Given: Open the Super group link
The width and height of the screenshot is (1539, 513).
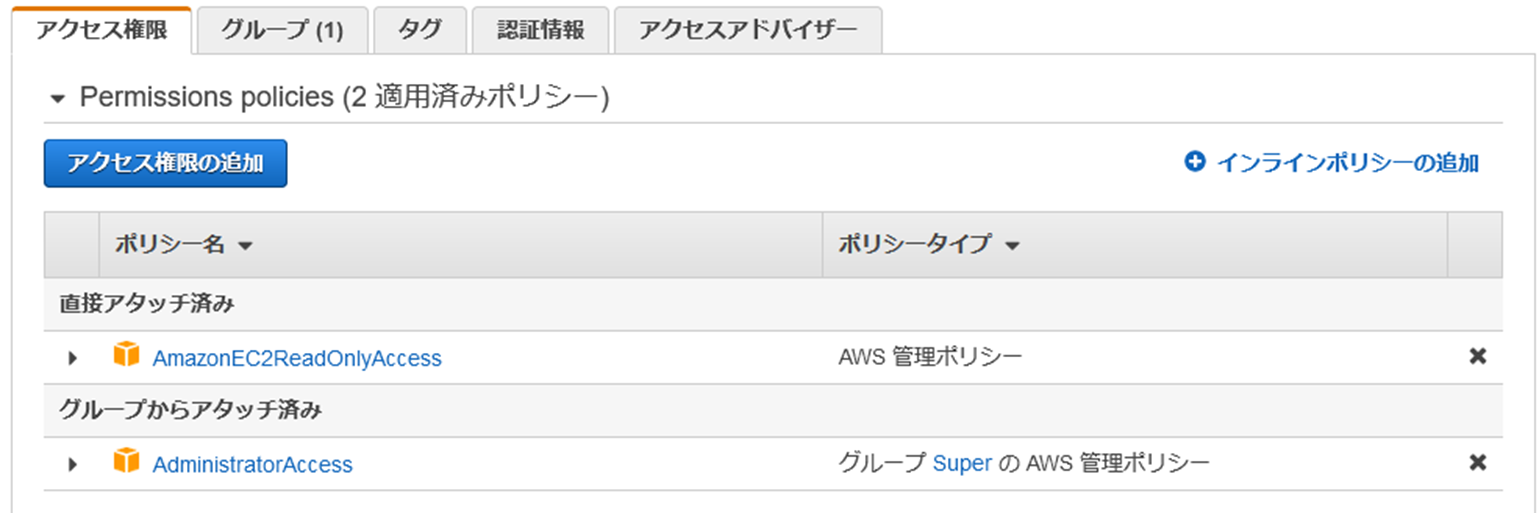Looking at the screenshot, I should [x=962, y=463].
